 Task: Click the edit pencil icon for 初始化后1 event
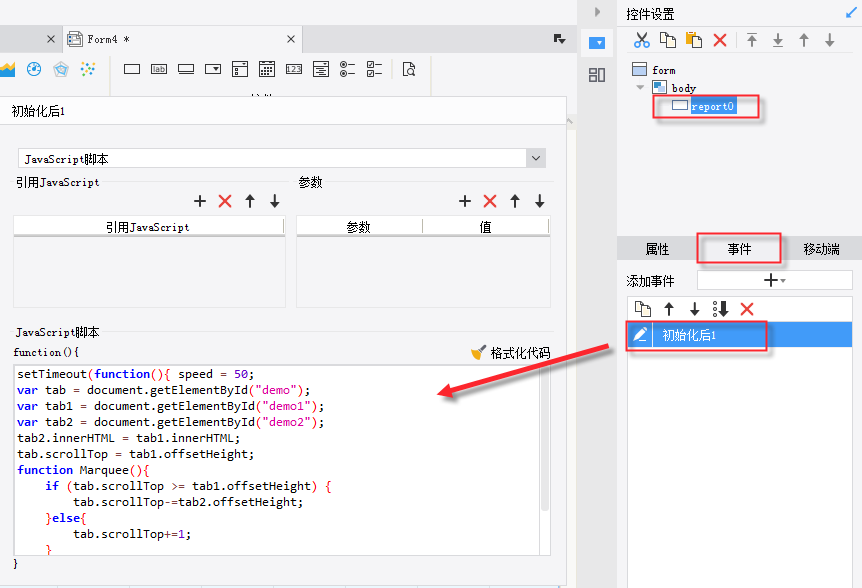641,335
